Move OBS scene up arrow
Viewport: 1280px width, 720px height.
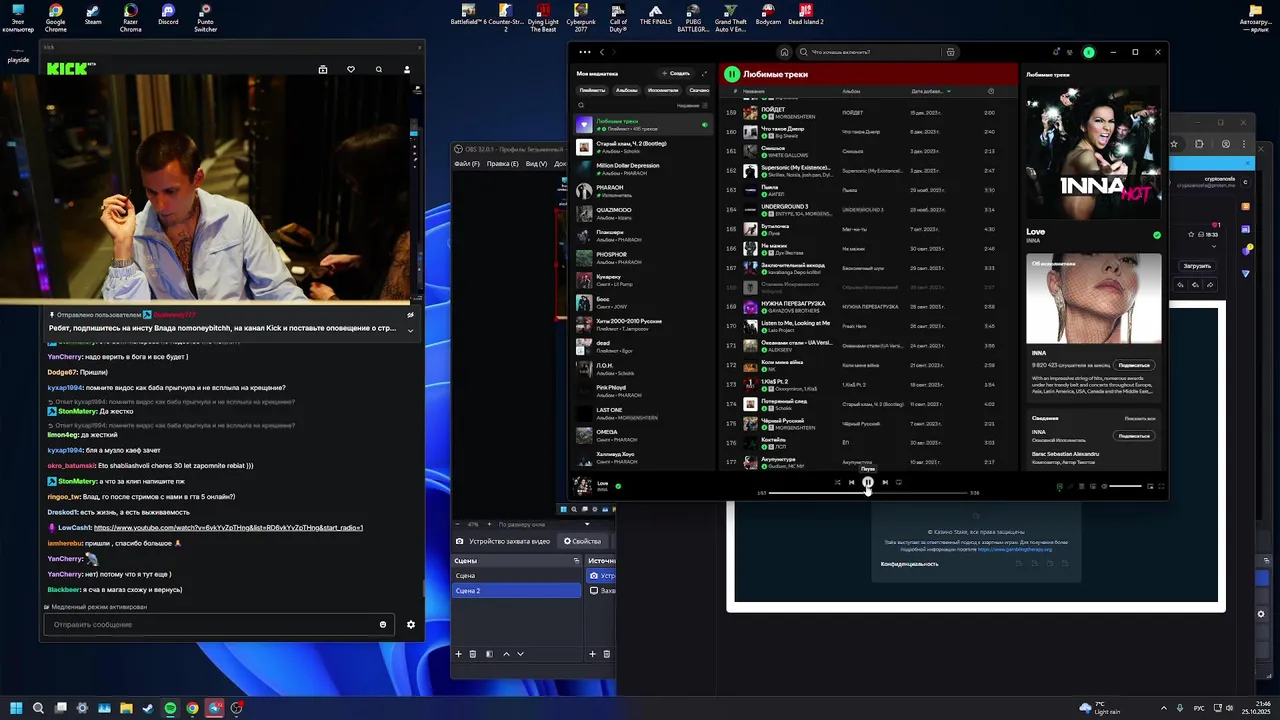[x=506, y=654]
